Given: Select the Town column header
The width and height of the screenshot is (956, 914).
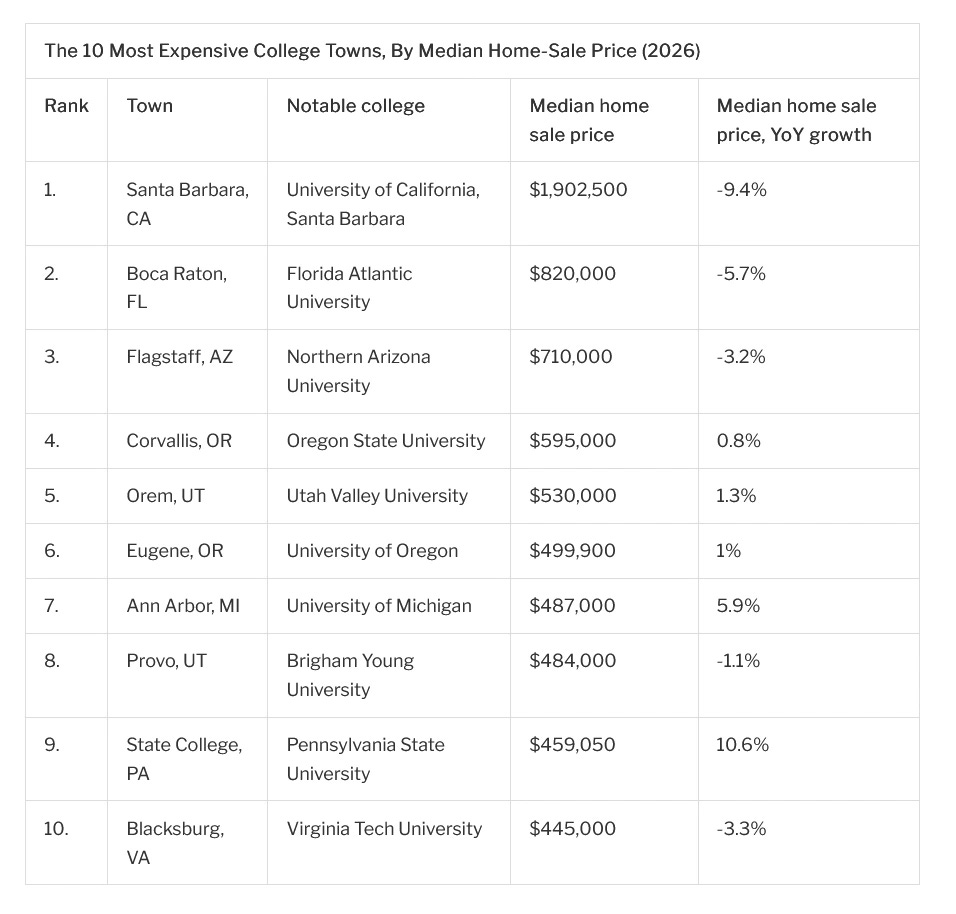Looking at the screenshot, I should click(149, 106).
